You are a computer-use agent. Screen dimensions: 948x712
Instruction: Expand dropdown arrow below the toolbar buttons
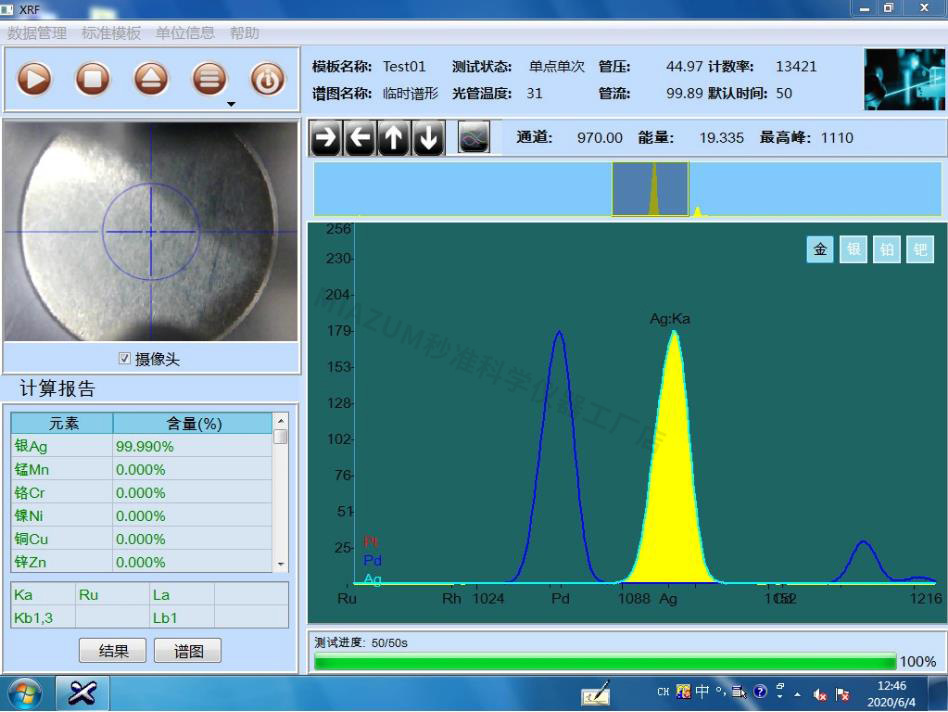[x=231, y=104]
